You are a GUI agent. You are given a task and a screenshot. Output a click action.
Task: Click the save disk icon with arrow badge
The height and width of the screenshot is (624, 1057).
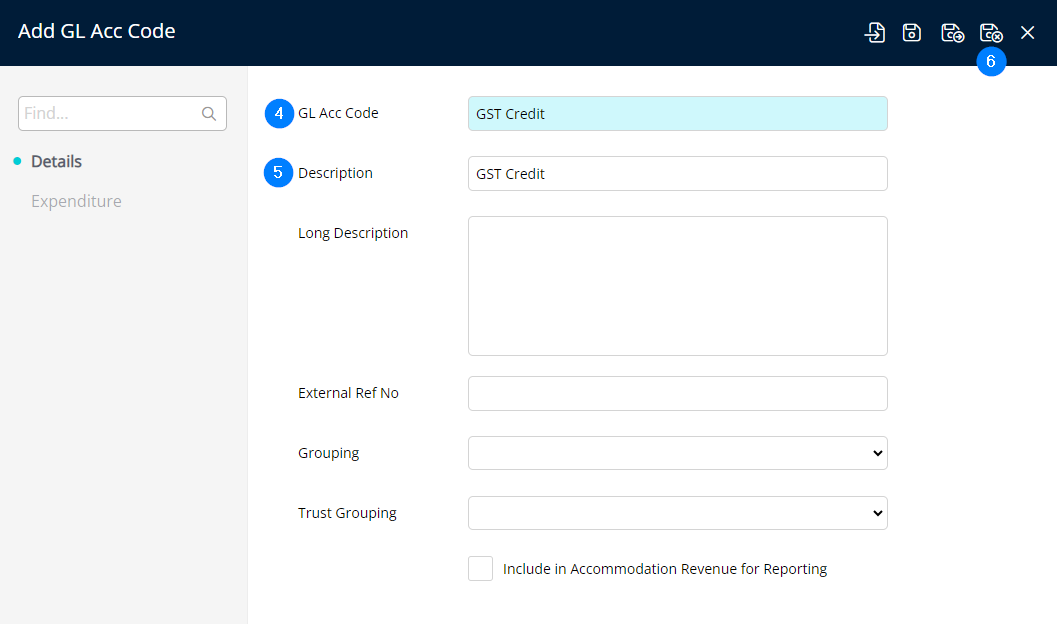[952, 33]
